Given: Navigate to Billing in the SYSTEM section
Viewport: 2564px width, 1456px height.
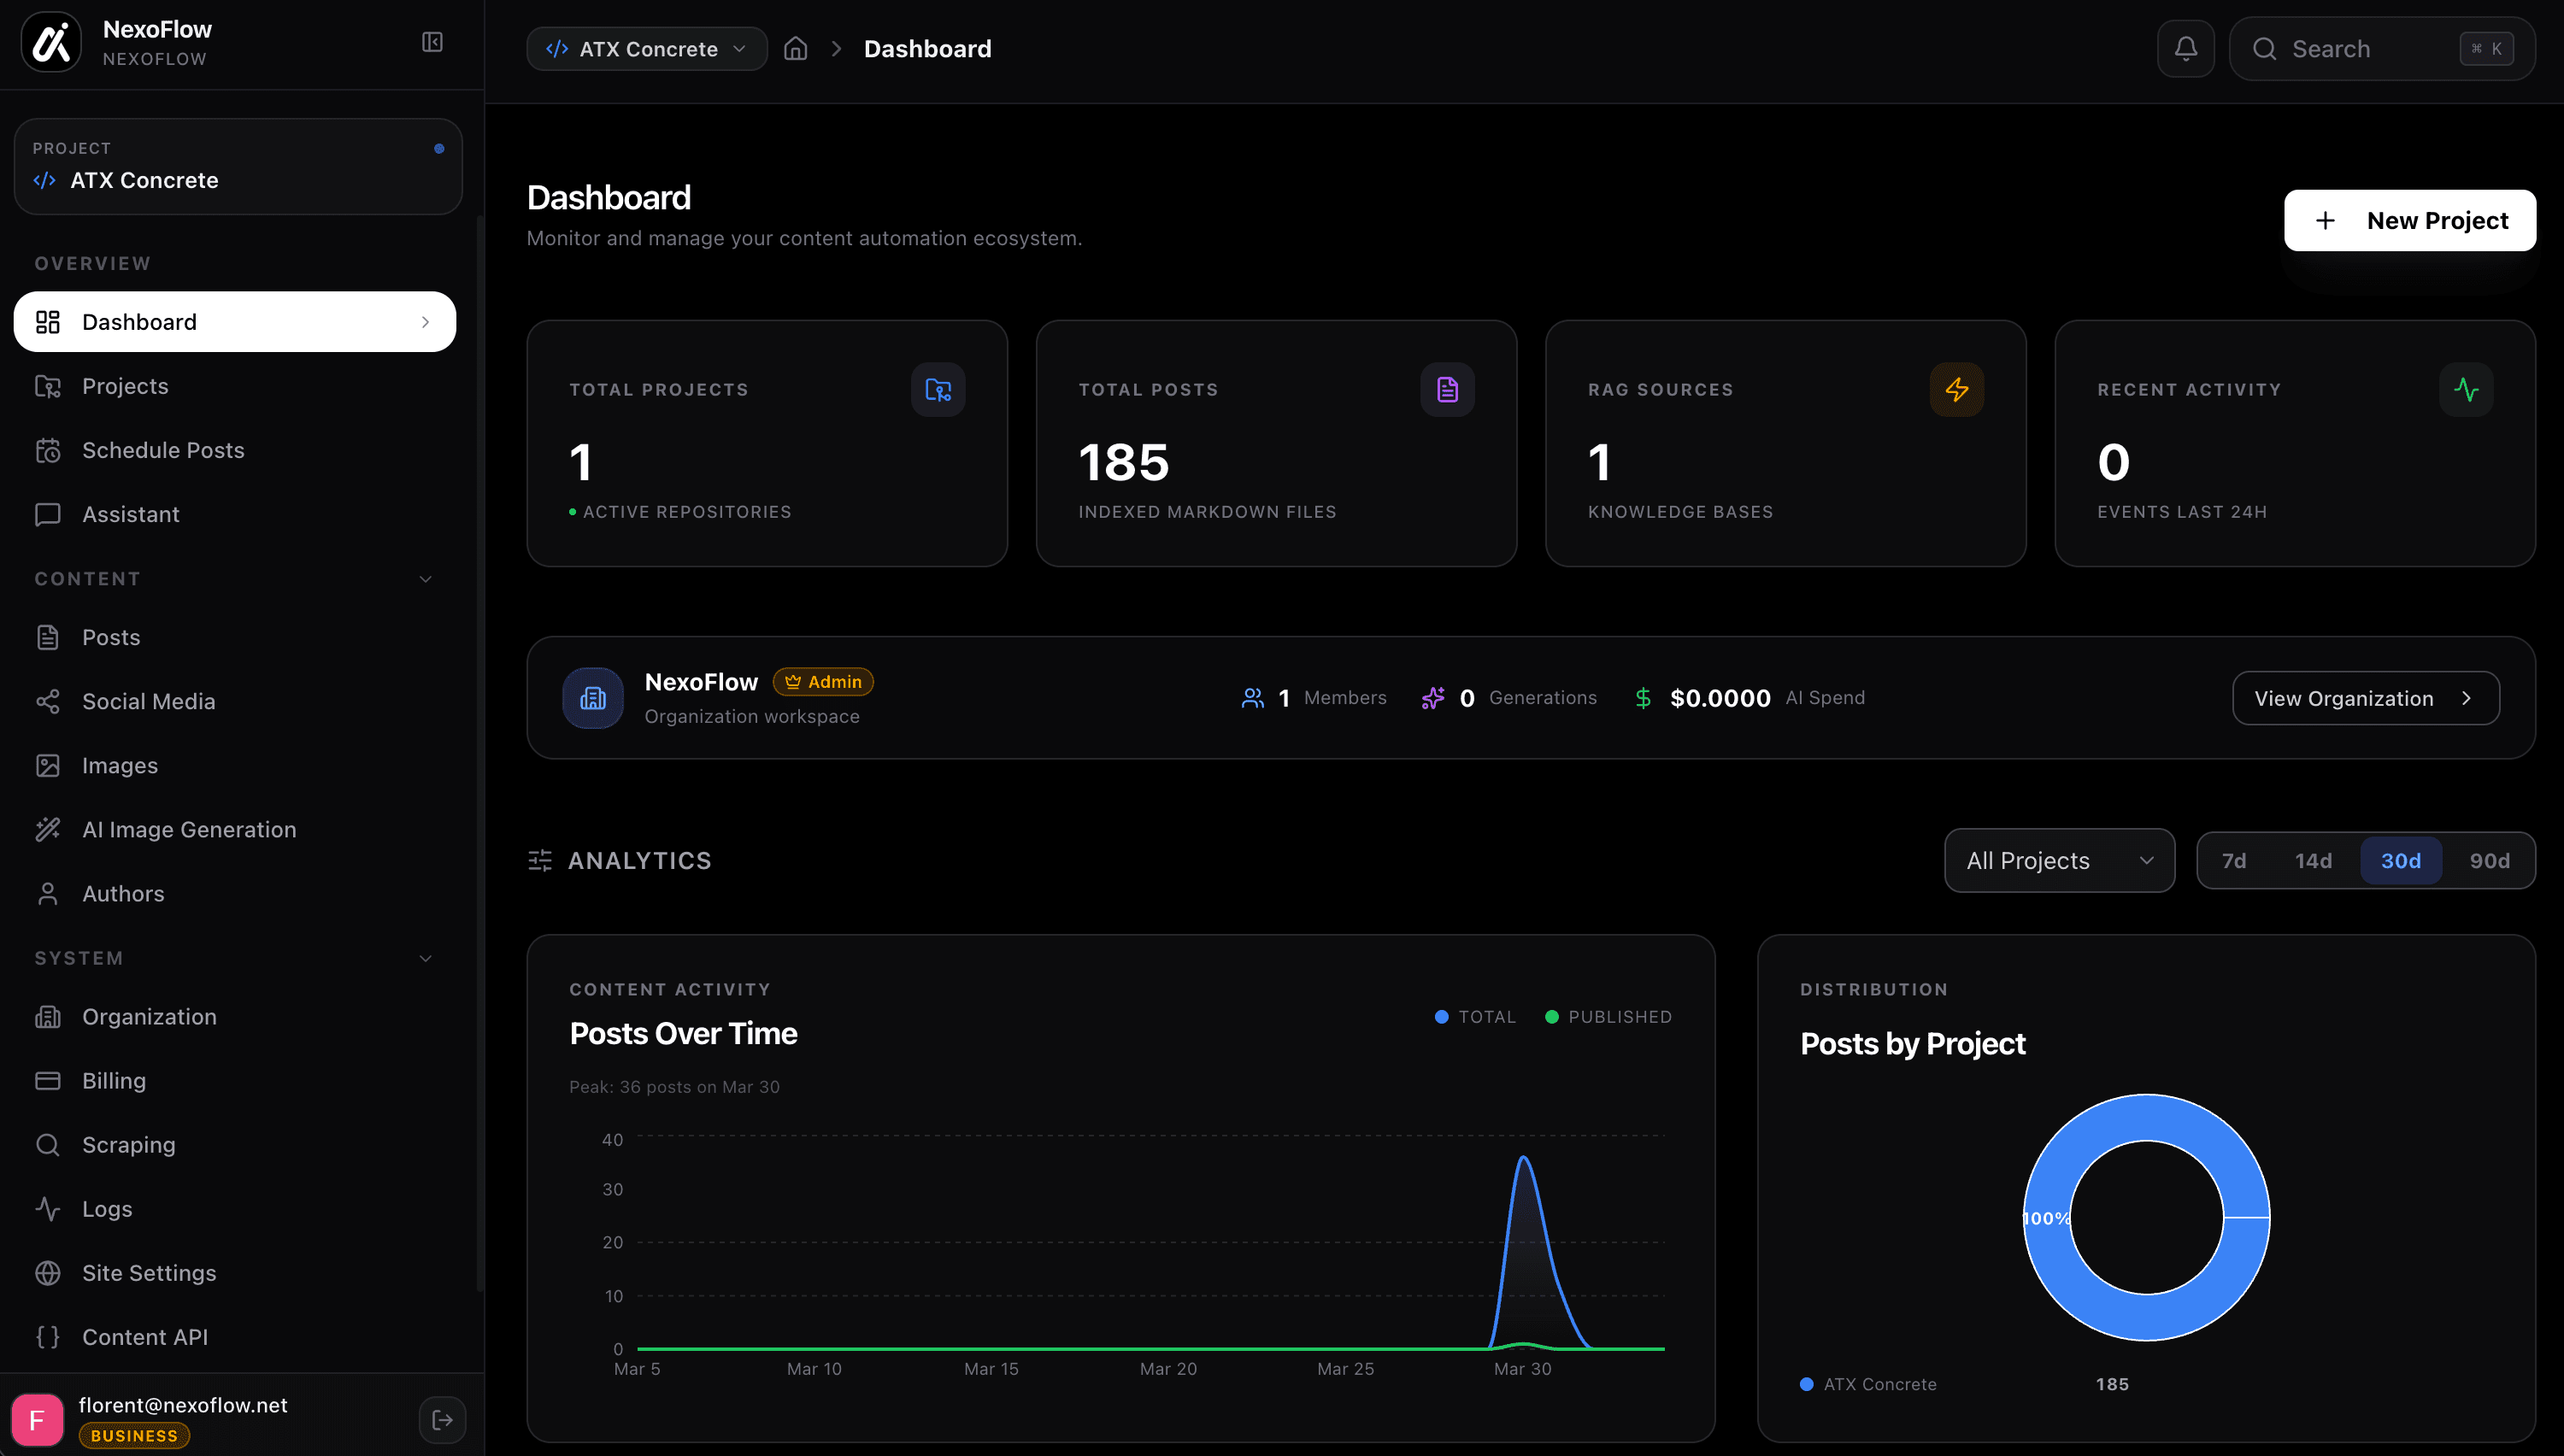Looking at the screenshot, I should point(115,1080).
